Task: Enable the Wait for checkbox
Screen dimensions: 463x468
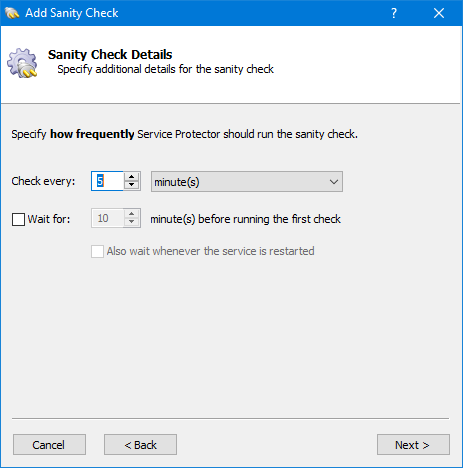Action: coord(18,219)
